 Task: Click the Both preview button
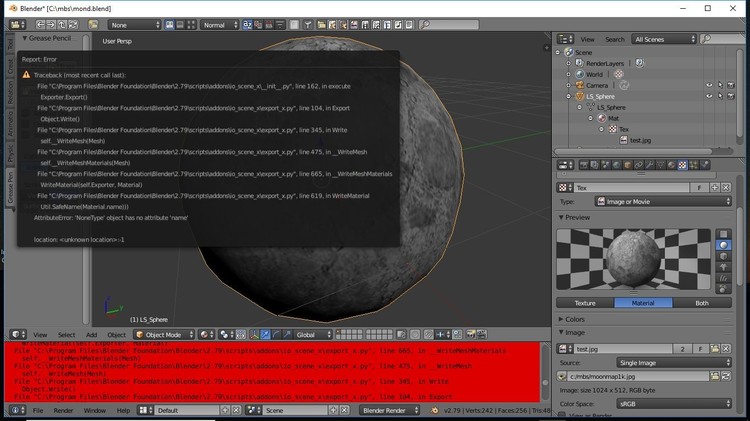[702, 303]
